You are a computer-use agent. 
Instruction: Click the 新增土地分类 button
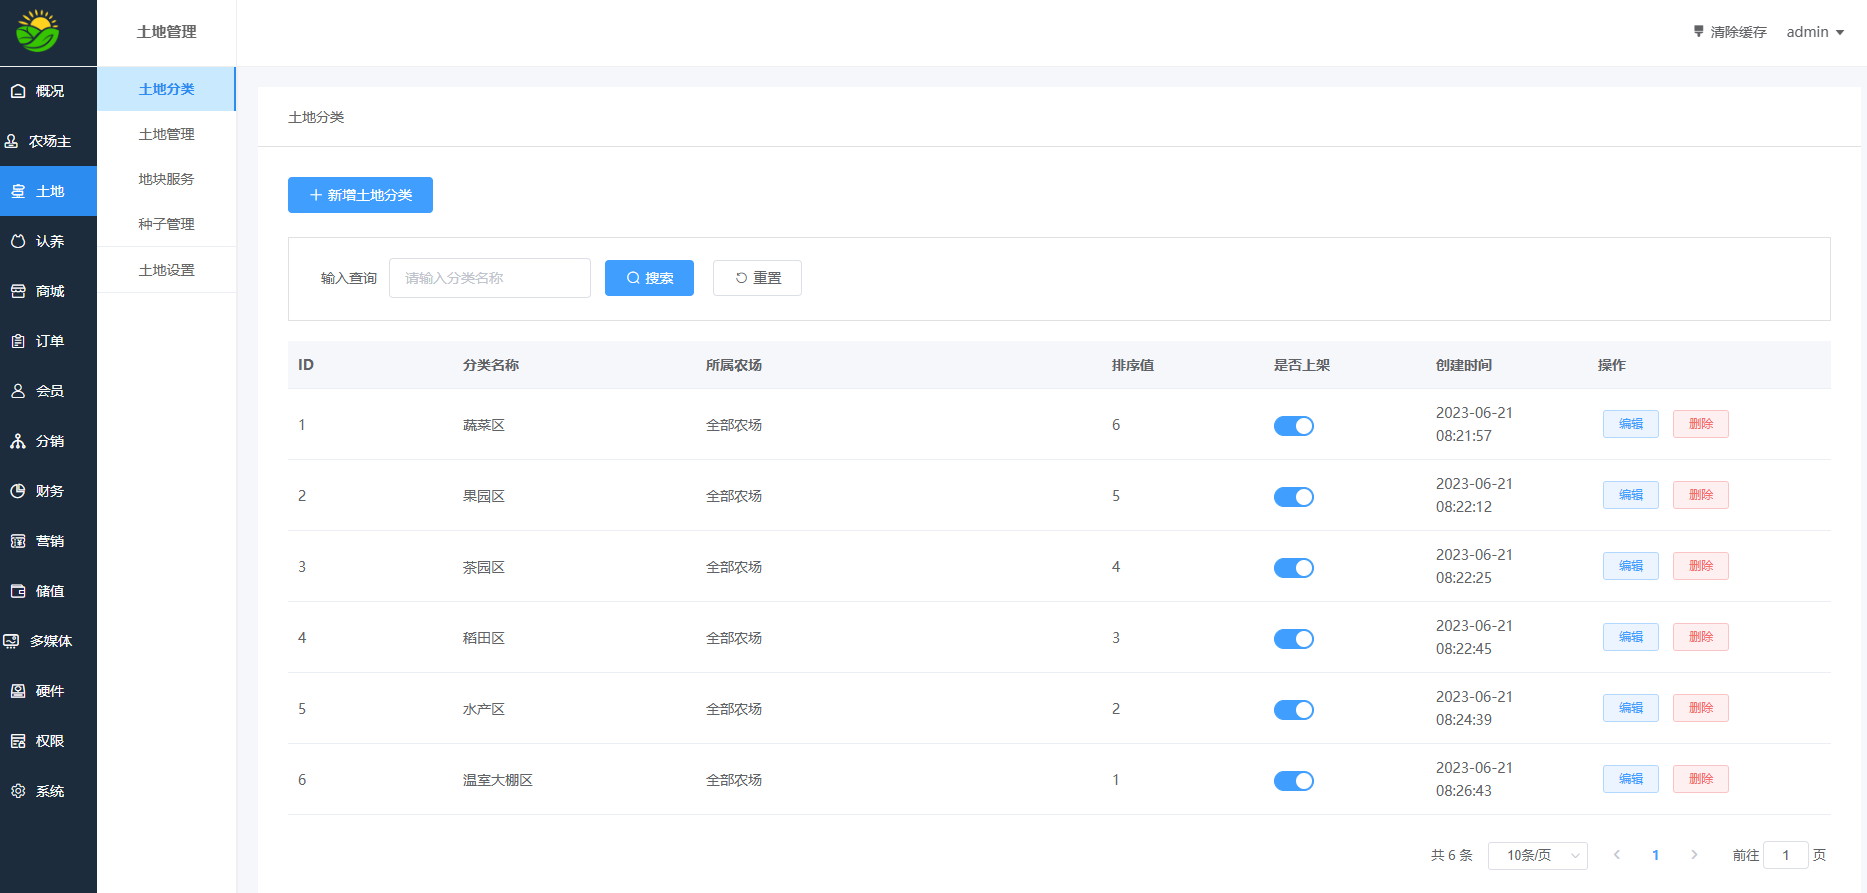[x=360, y=195]
